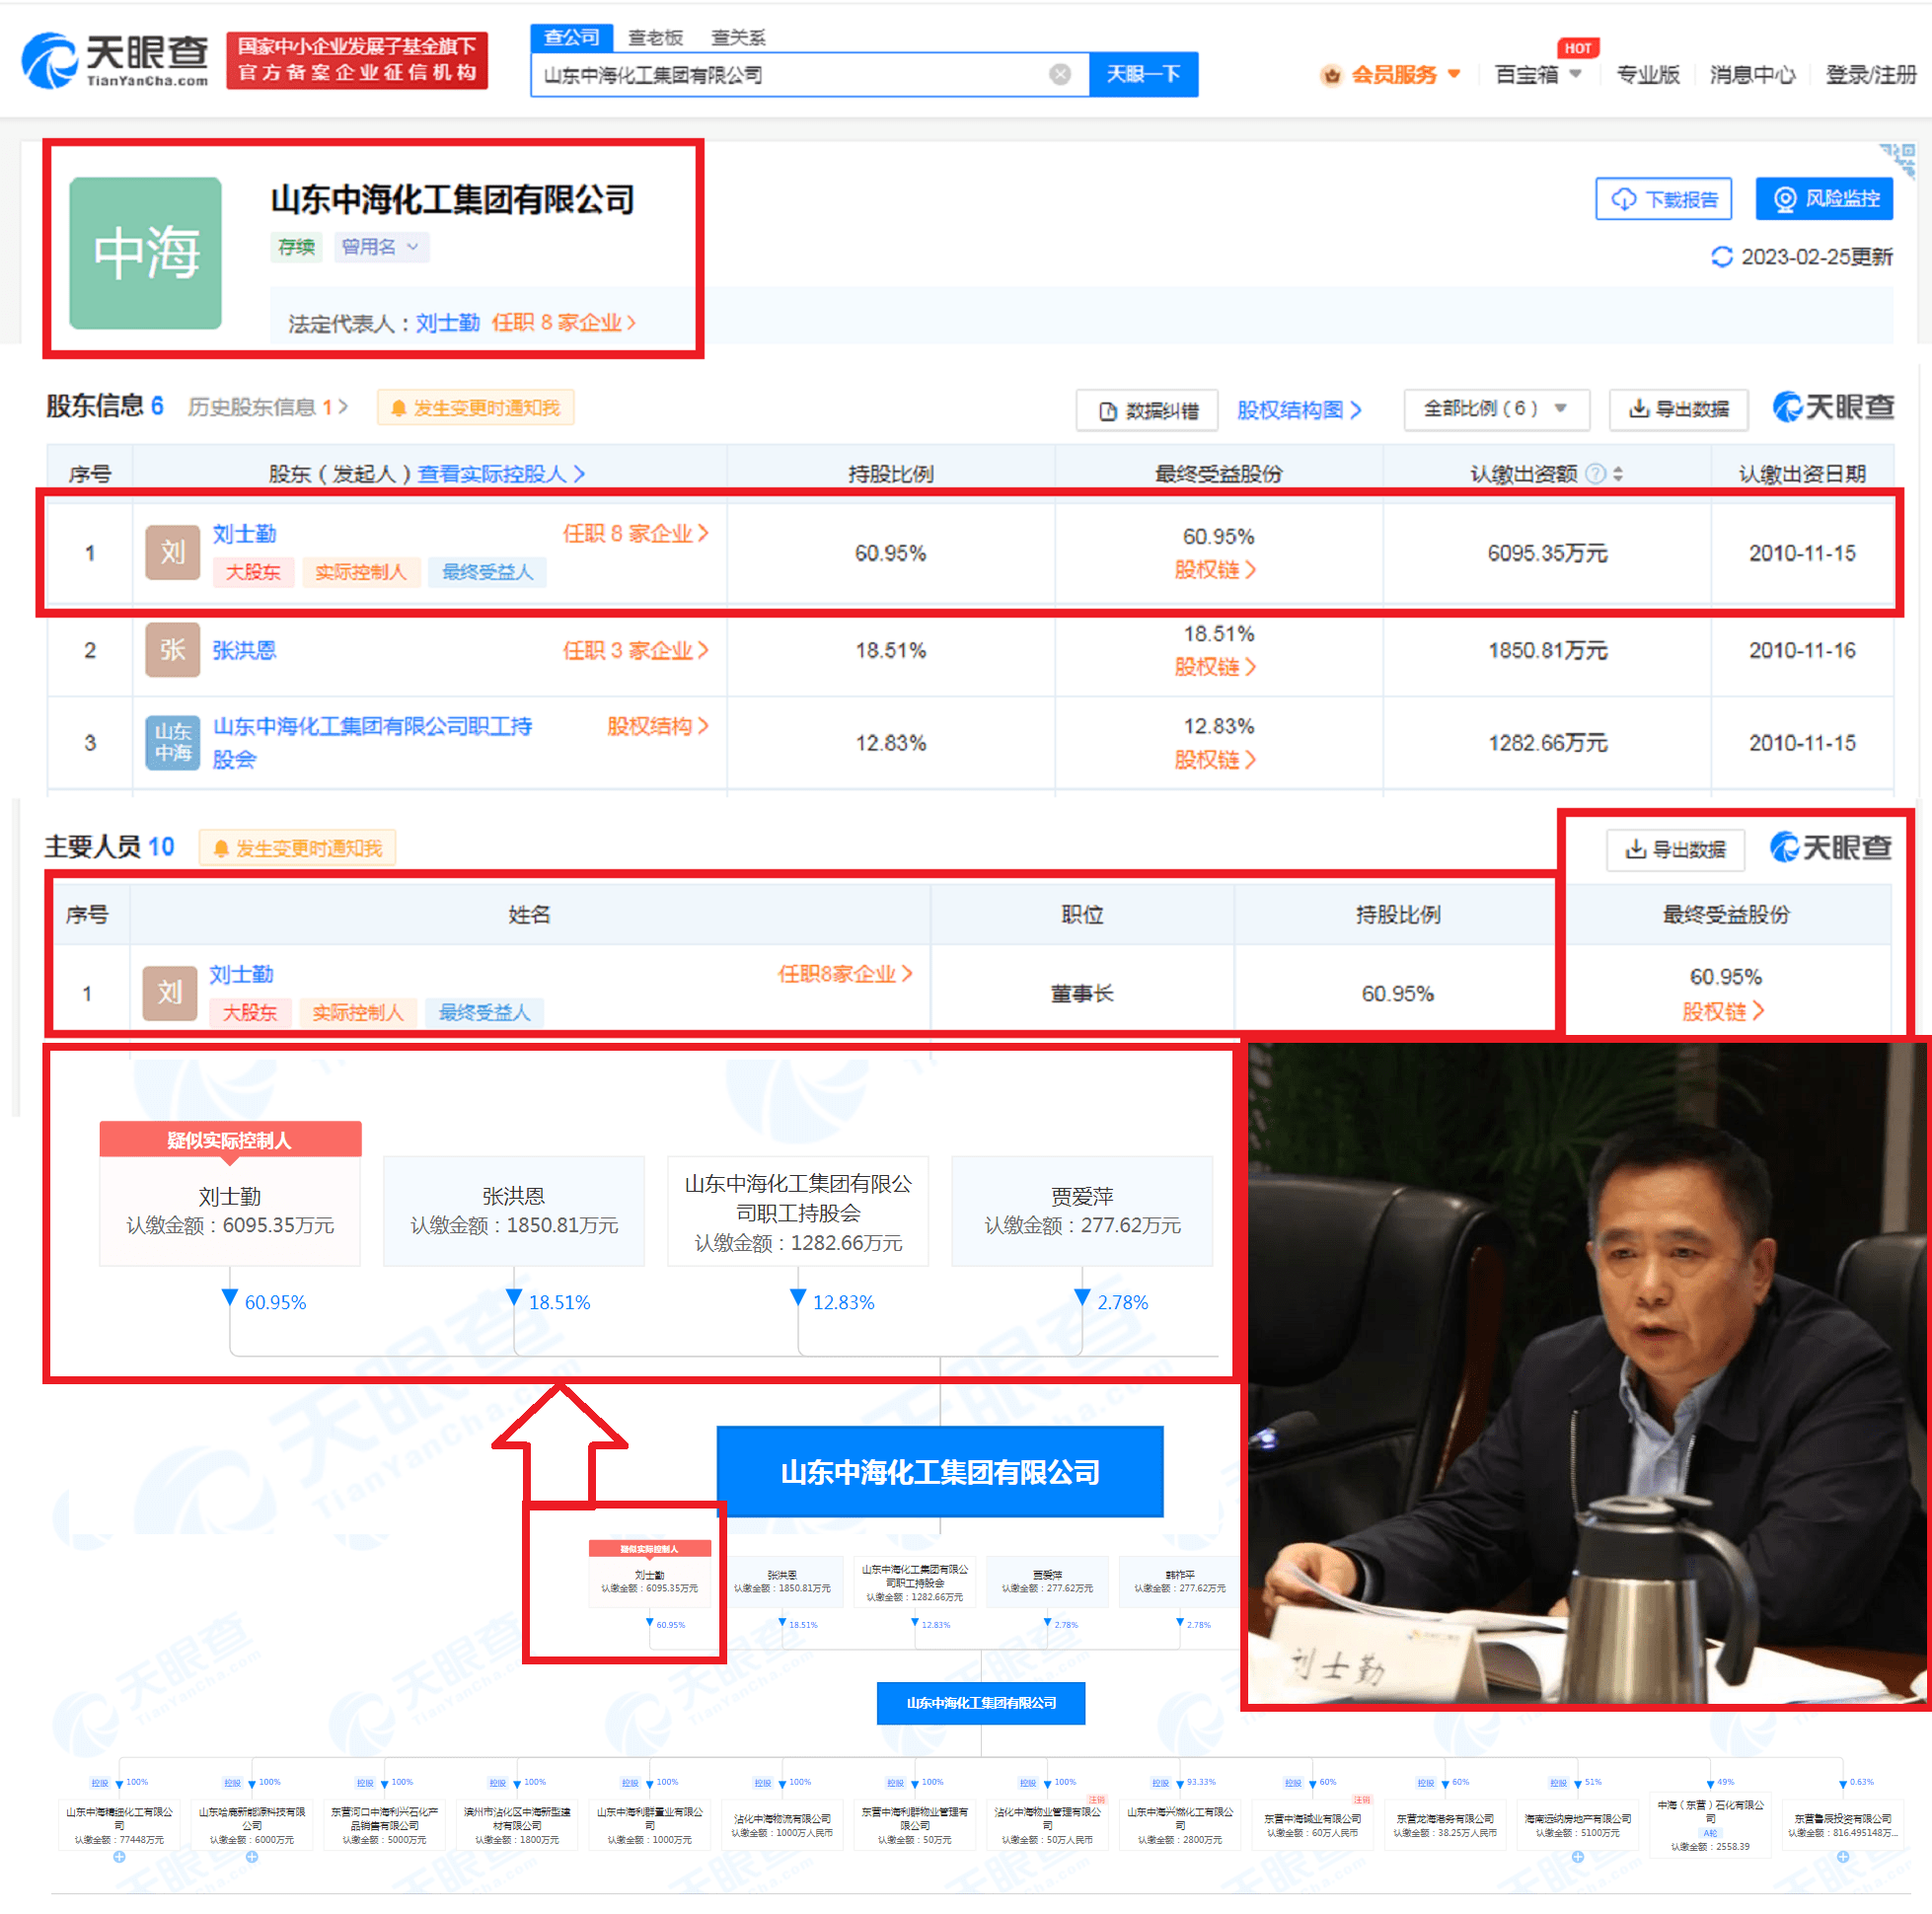Switch to the 查关系 search tab
1932x1914 pixels.
pyautogui.click(x=738, y=38)
